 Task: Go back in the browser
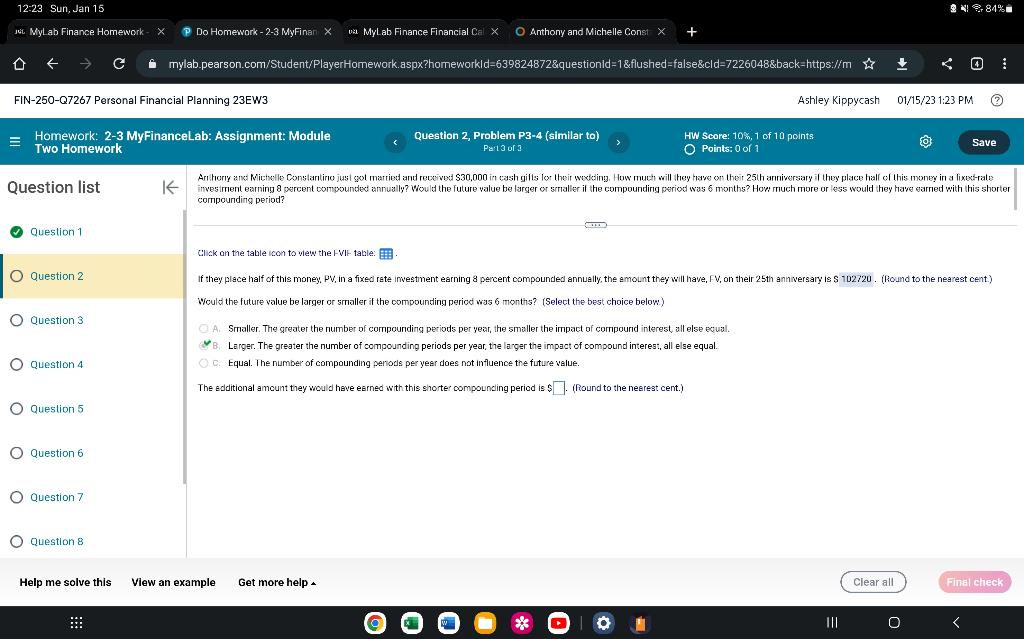(x=53, y=63)
